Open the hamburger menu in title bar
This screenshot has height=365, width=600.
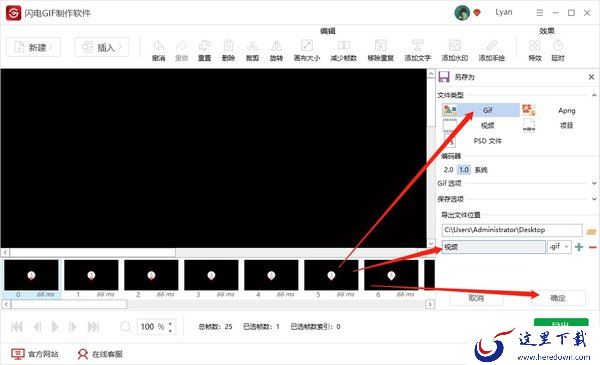[540, 13]
